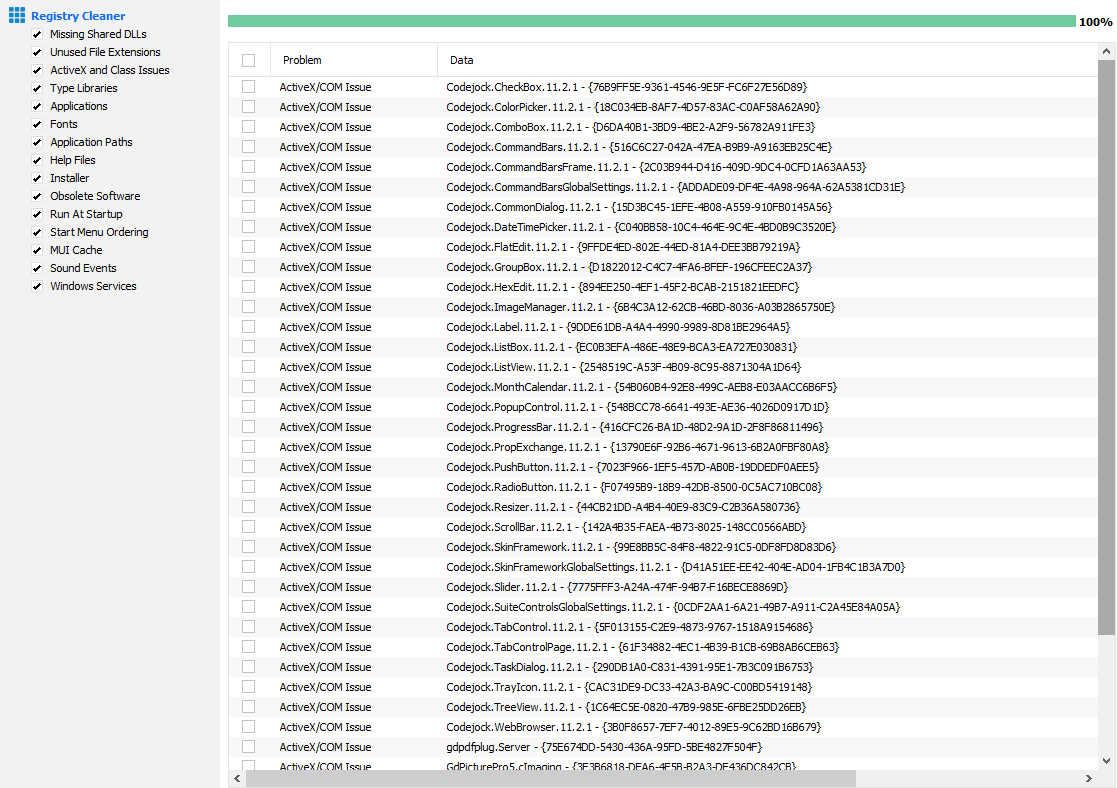Screen dimensions: 1117x788
Task: Disable the Type Libraries checkbox
Action: [x=37, y=88]
